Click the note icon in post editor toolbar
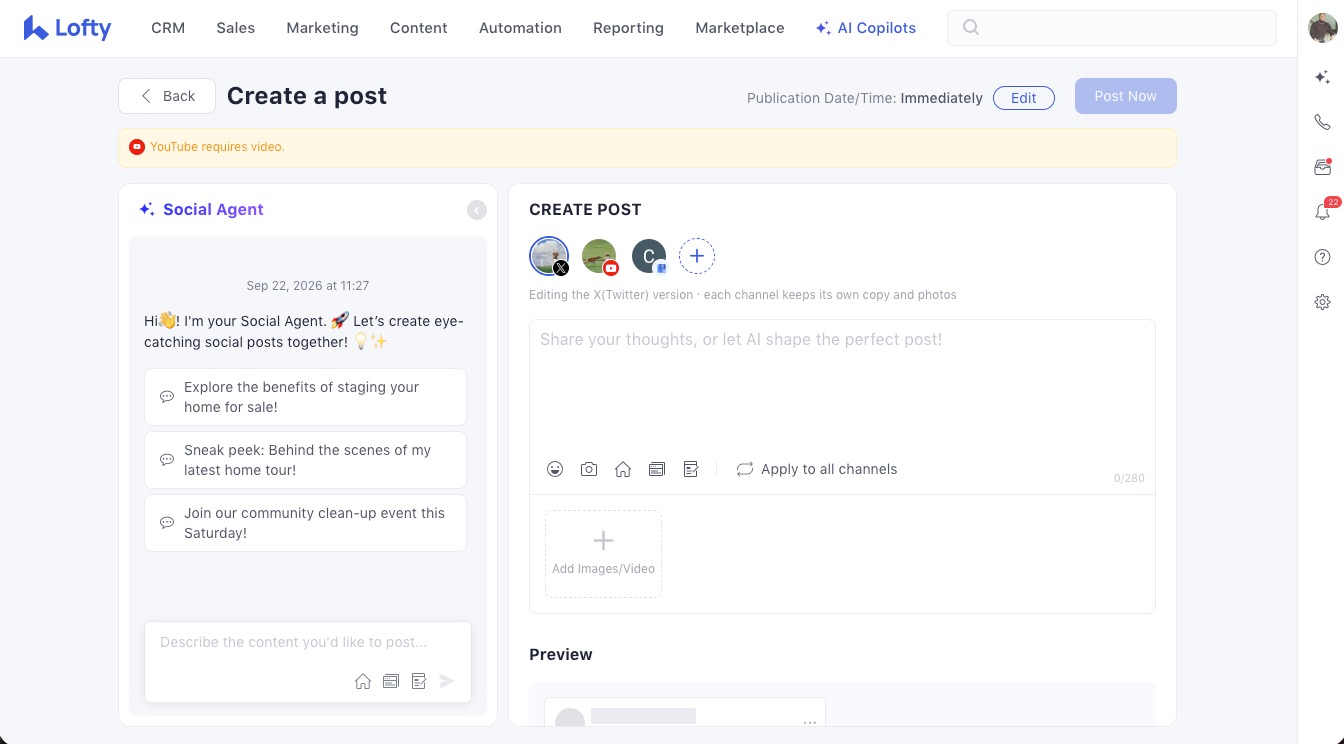The width and height of the screenshot is (1344, 744). 691,469
